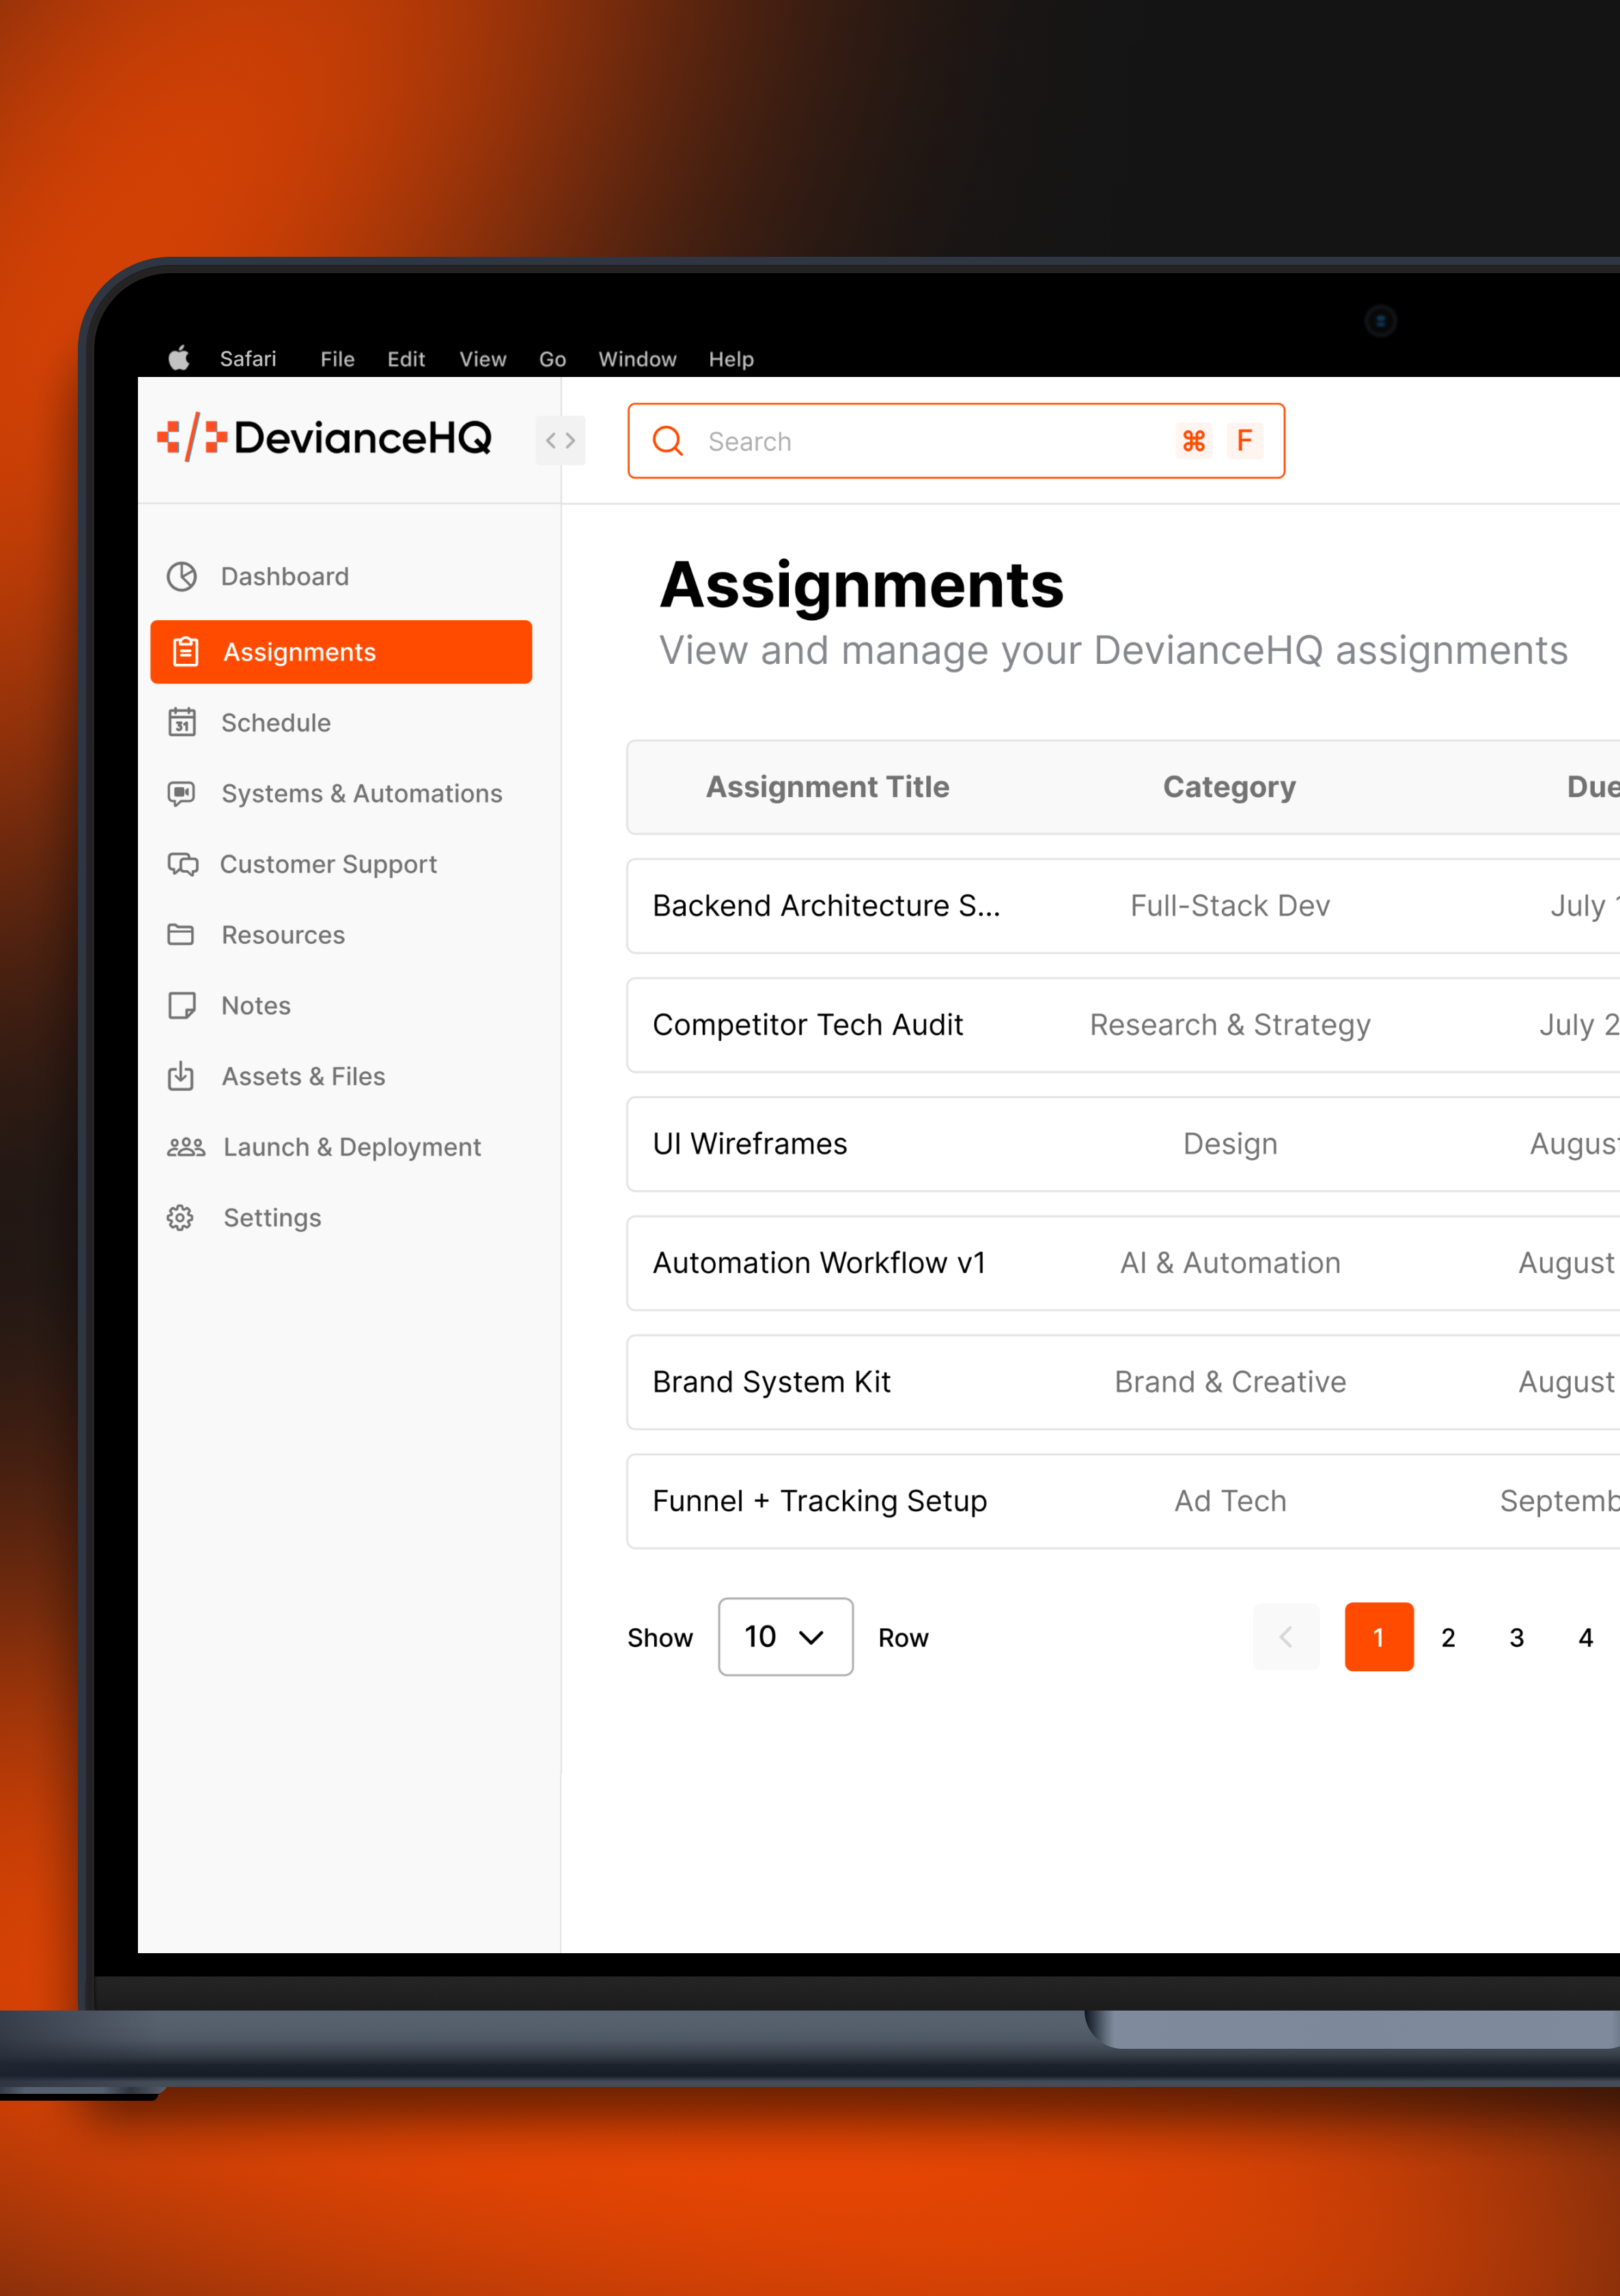Click the Dashboard pie chart icon

(182, 576)
